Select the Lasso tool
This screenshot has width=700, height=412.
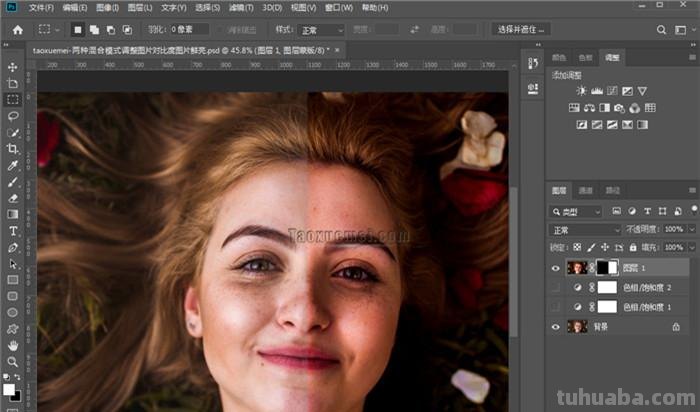[x=13, y=116]
